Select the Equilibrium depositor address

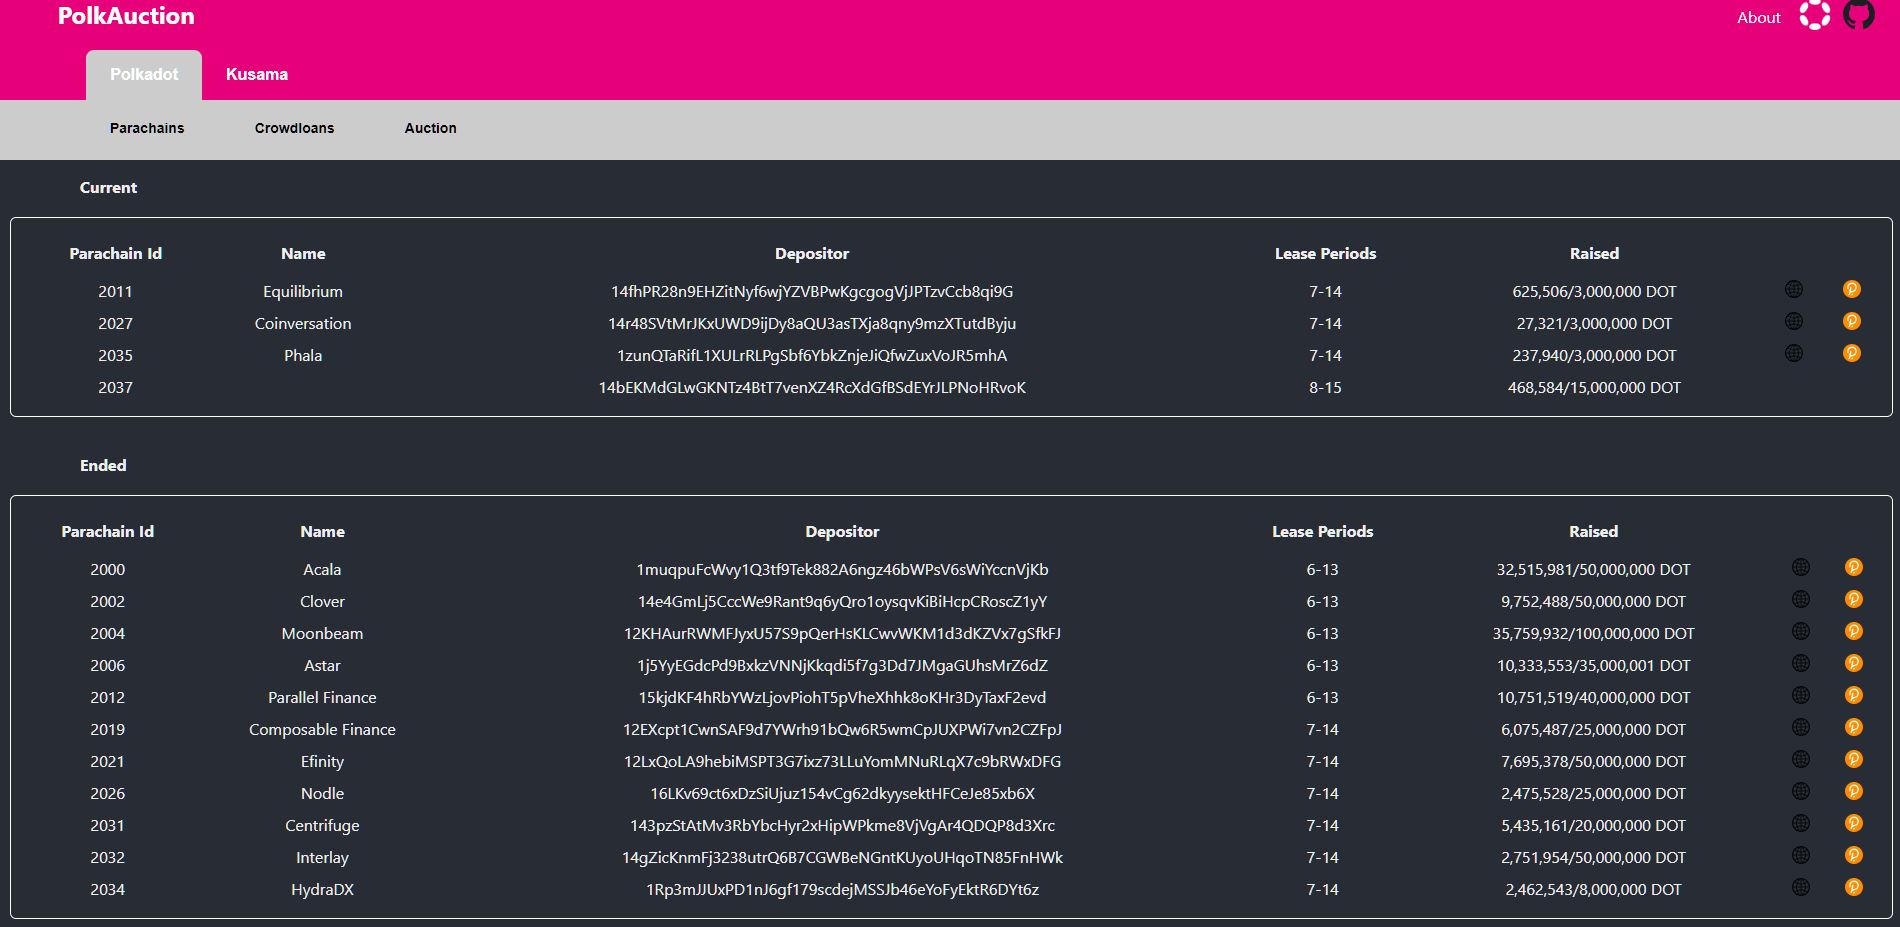tap(812, 292)
